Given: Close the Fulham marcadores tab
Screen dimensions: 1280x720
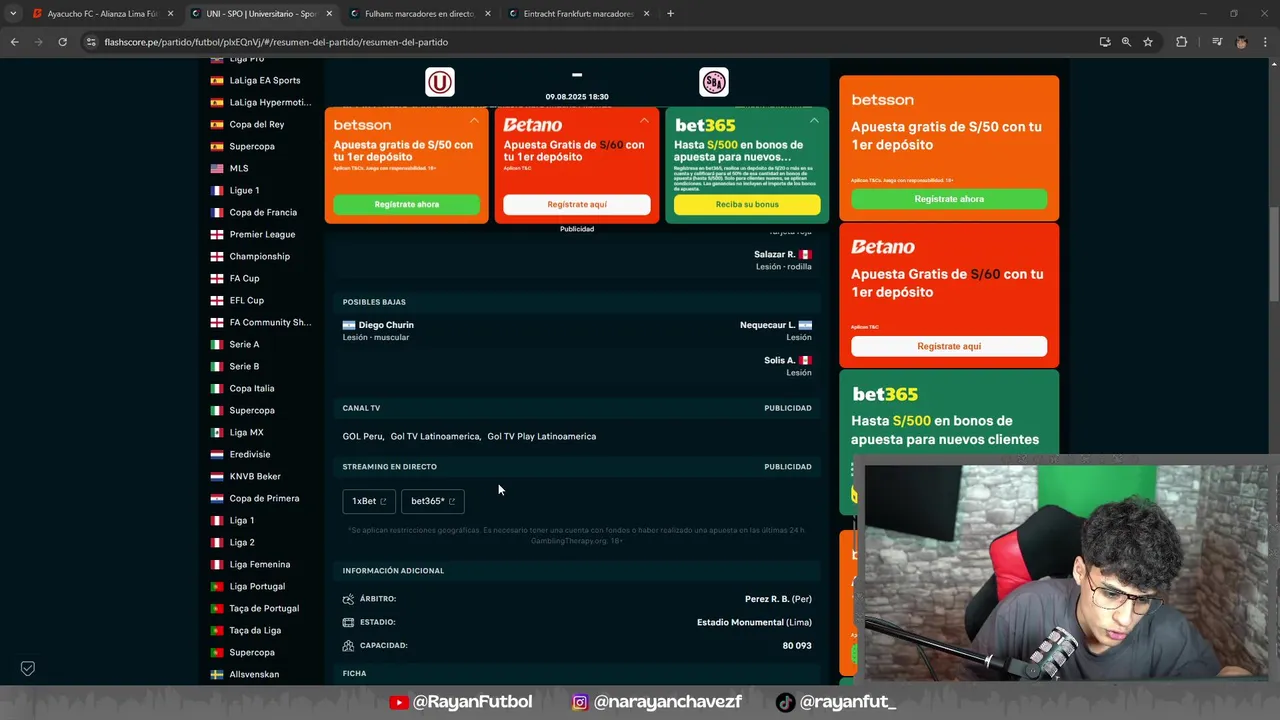Looking at the screenshot, I should coord(488,14).
